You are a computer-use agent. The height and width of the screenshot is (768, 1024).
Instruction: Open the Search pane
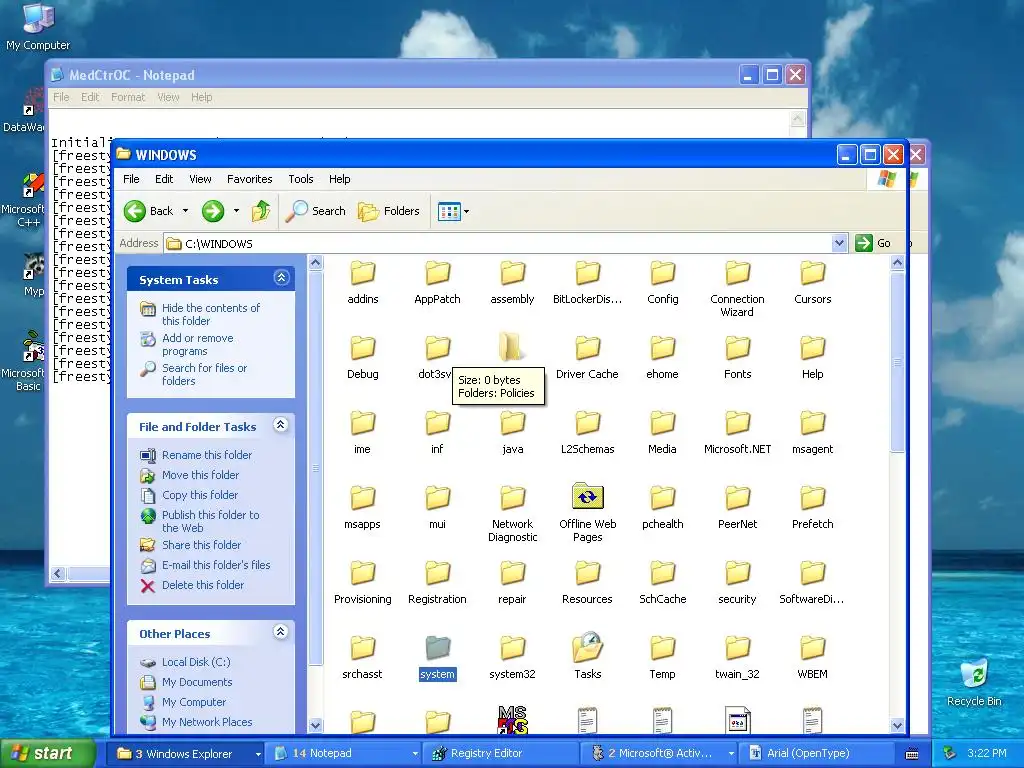click(316, 211)
